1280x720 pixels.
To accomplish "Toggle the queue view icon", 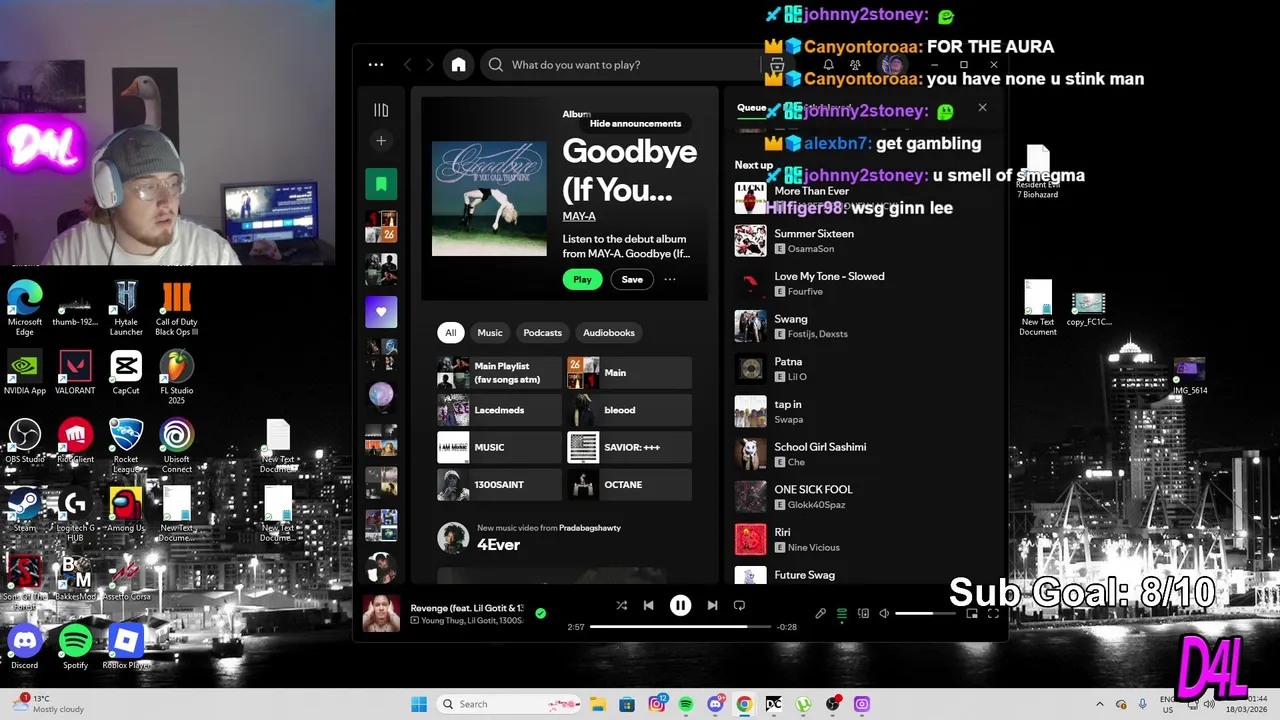I will [x=842, y=614].
